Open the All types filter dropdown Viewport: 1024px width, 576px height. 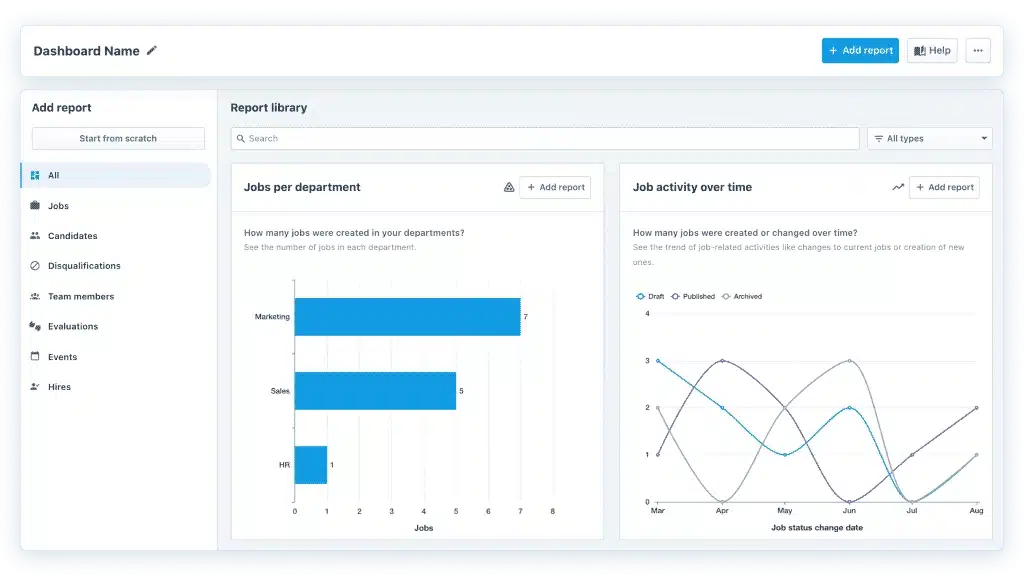pos(929,139)
